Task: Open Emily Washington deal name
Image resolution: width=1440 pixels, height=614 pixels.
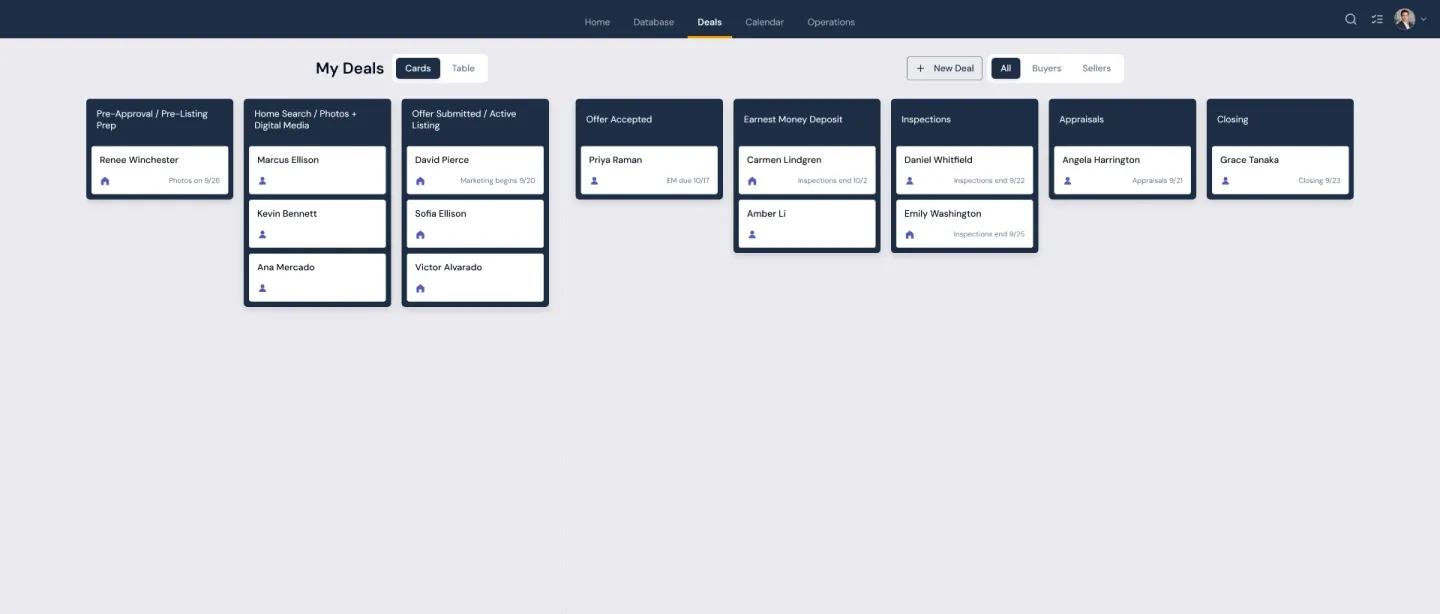Action: 943,214
